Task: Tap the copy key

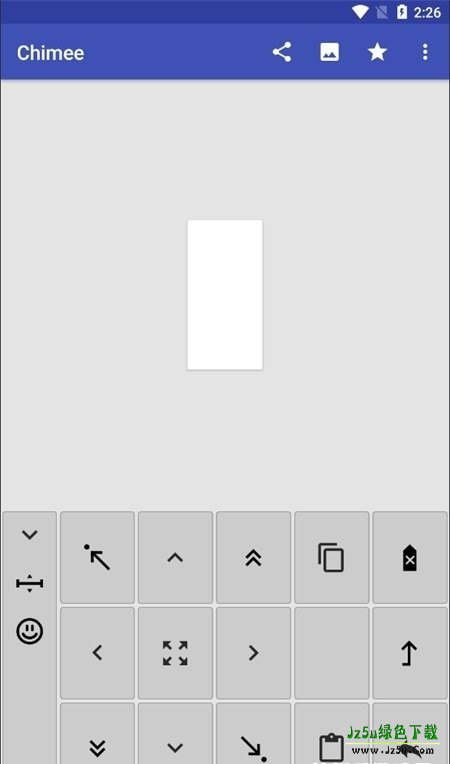Action: 332,557
